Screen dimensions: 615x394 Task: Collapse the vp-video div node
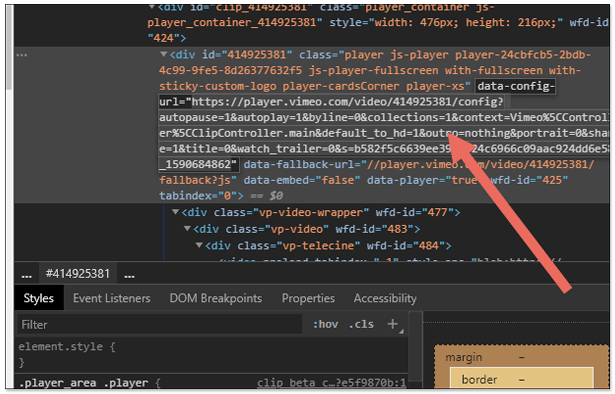[x=187, y=228]
